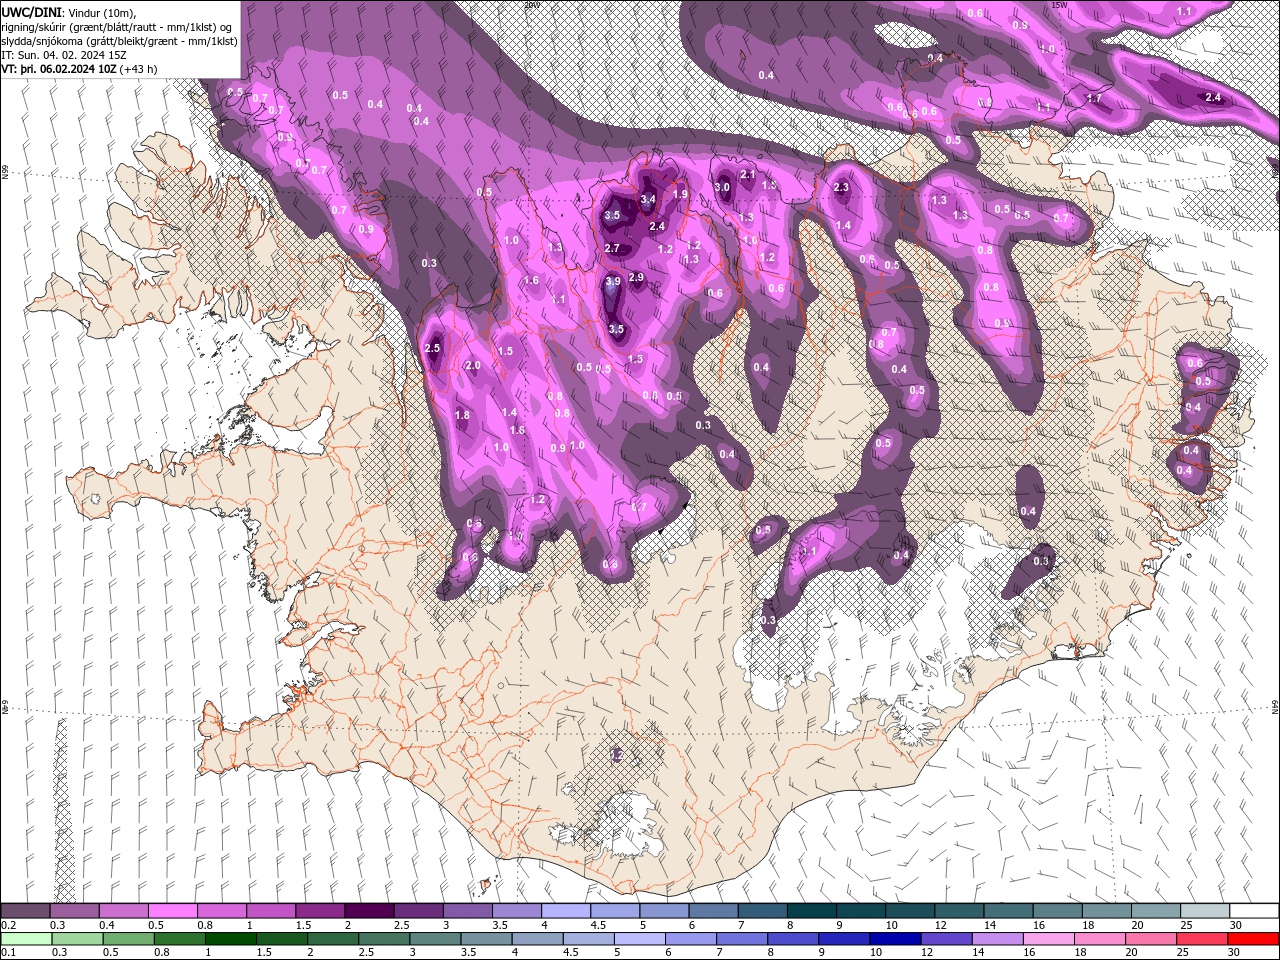Click the 2.1 precipitation value on the map
The height and width of the screenshot is (960, 1280).
click(x=747, y=175)
